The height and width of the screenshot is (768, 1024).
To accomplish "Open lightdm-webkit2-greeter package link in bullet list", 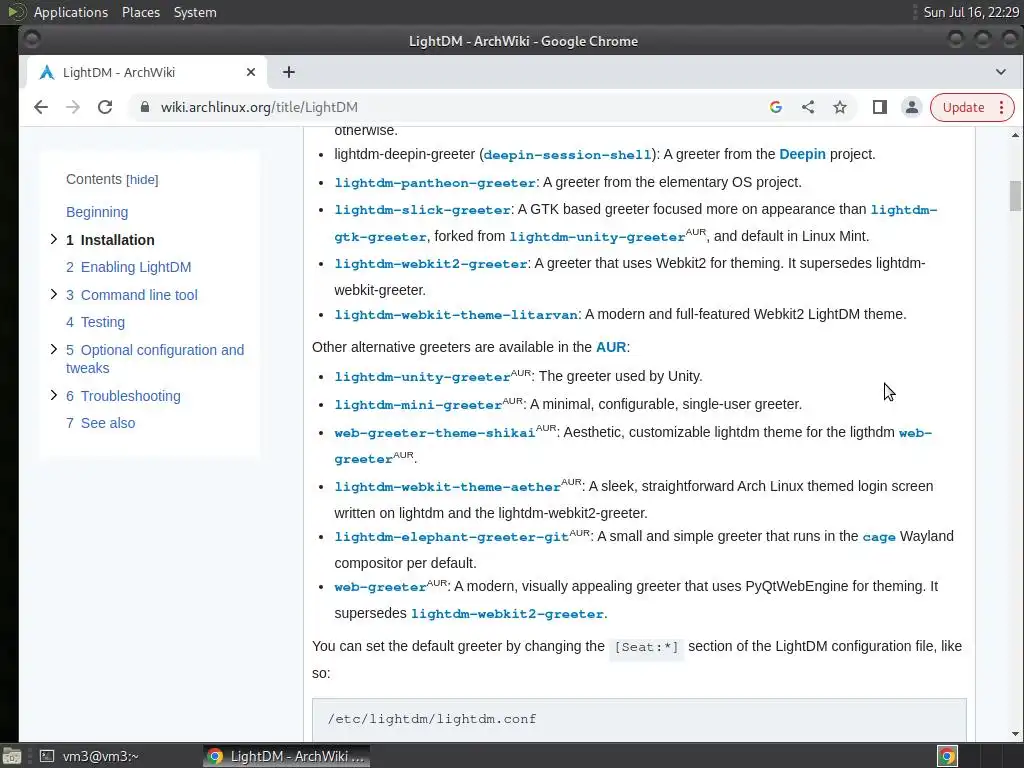I will [431, 264].
